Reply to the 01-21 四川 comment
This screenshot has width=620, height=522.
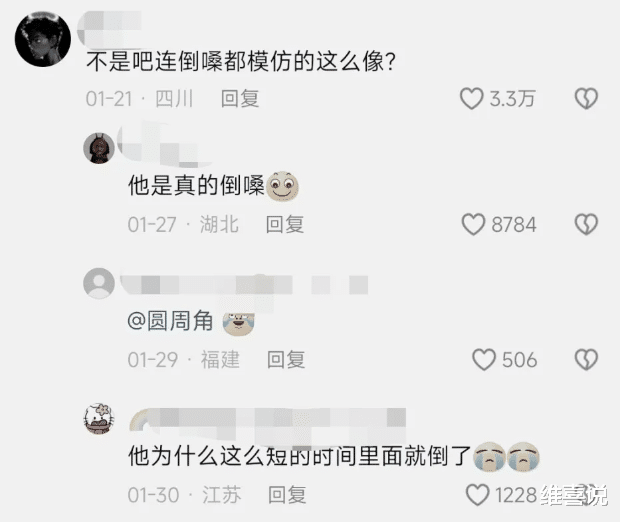[x=240, y=98]
